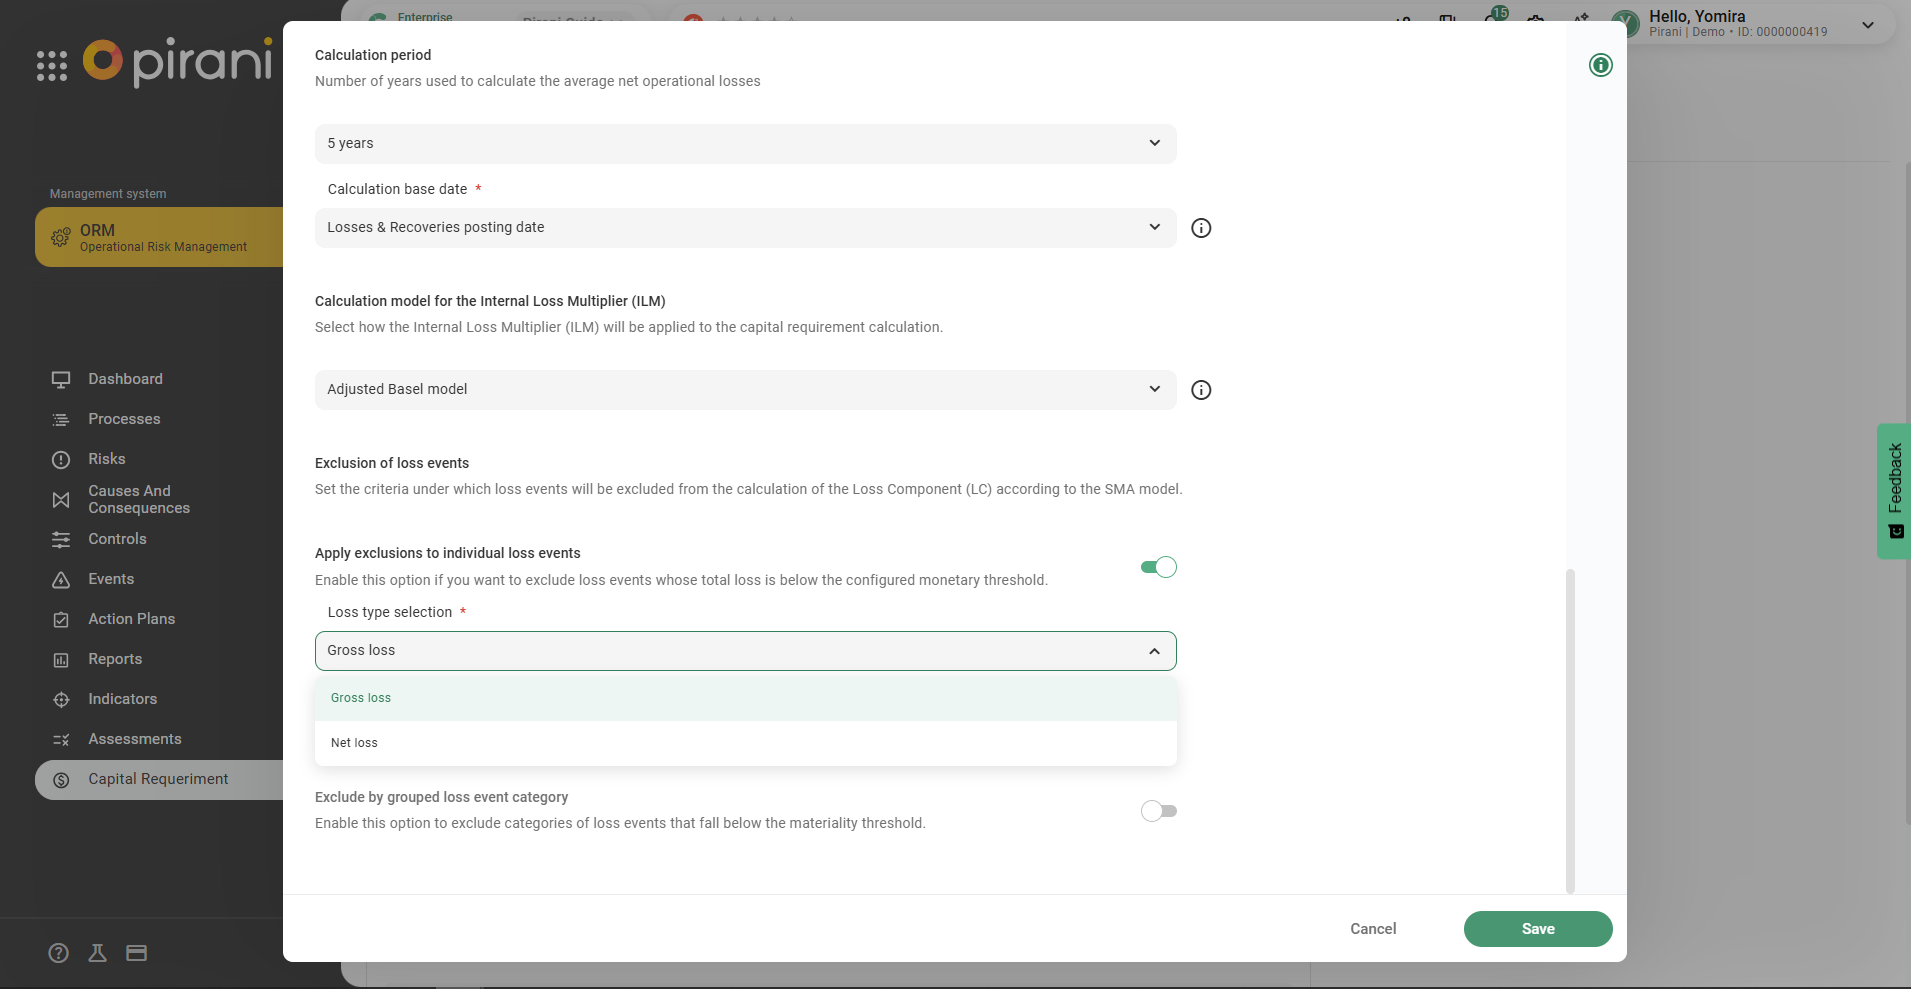Open the Feedback side tab
This screenshot has height=989, width=1911.
[x=1894, y=490]
